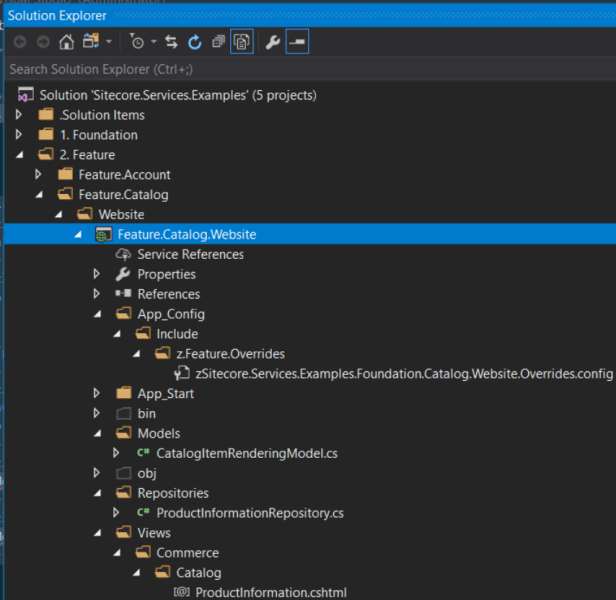Collapse the Feature.Catalog.Website project node
Image resolution: width=616 pixels, height=600 pixels.
(x=78, y=235)
